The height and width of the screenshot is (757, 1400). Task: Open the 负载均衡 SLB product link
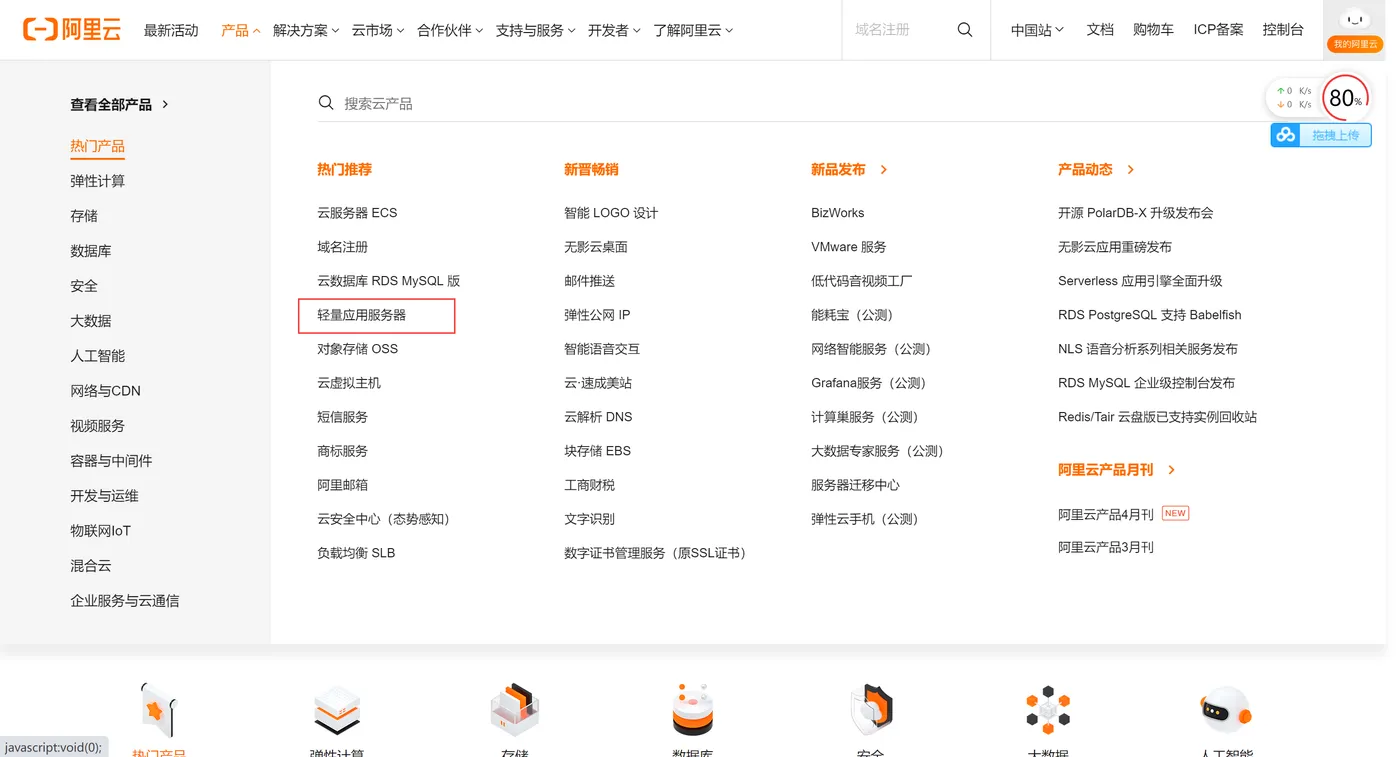[356, 553]
